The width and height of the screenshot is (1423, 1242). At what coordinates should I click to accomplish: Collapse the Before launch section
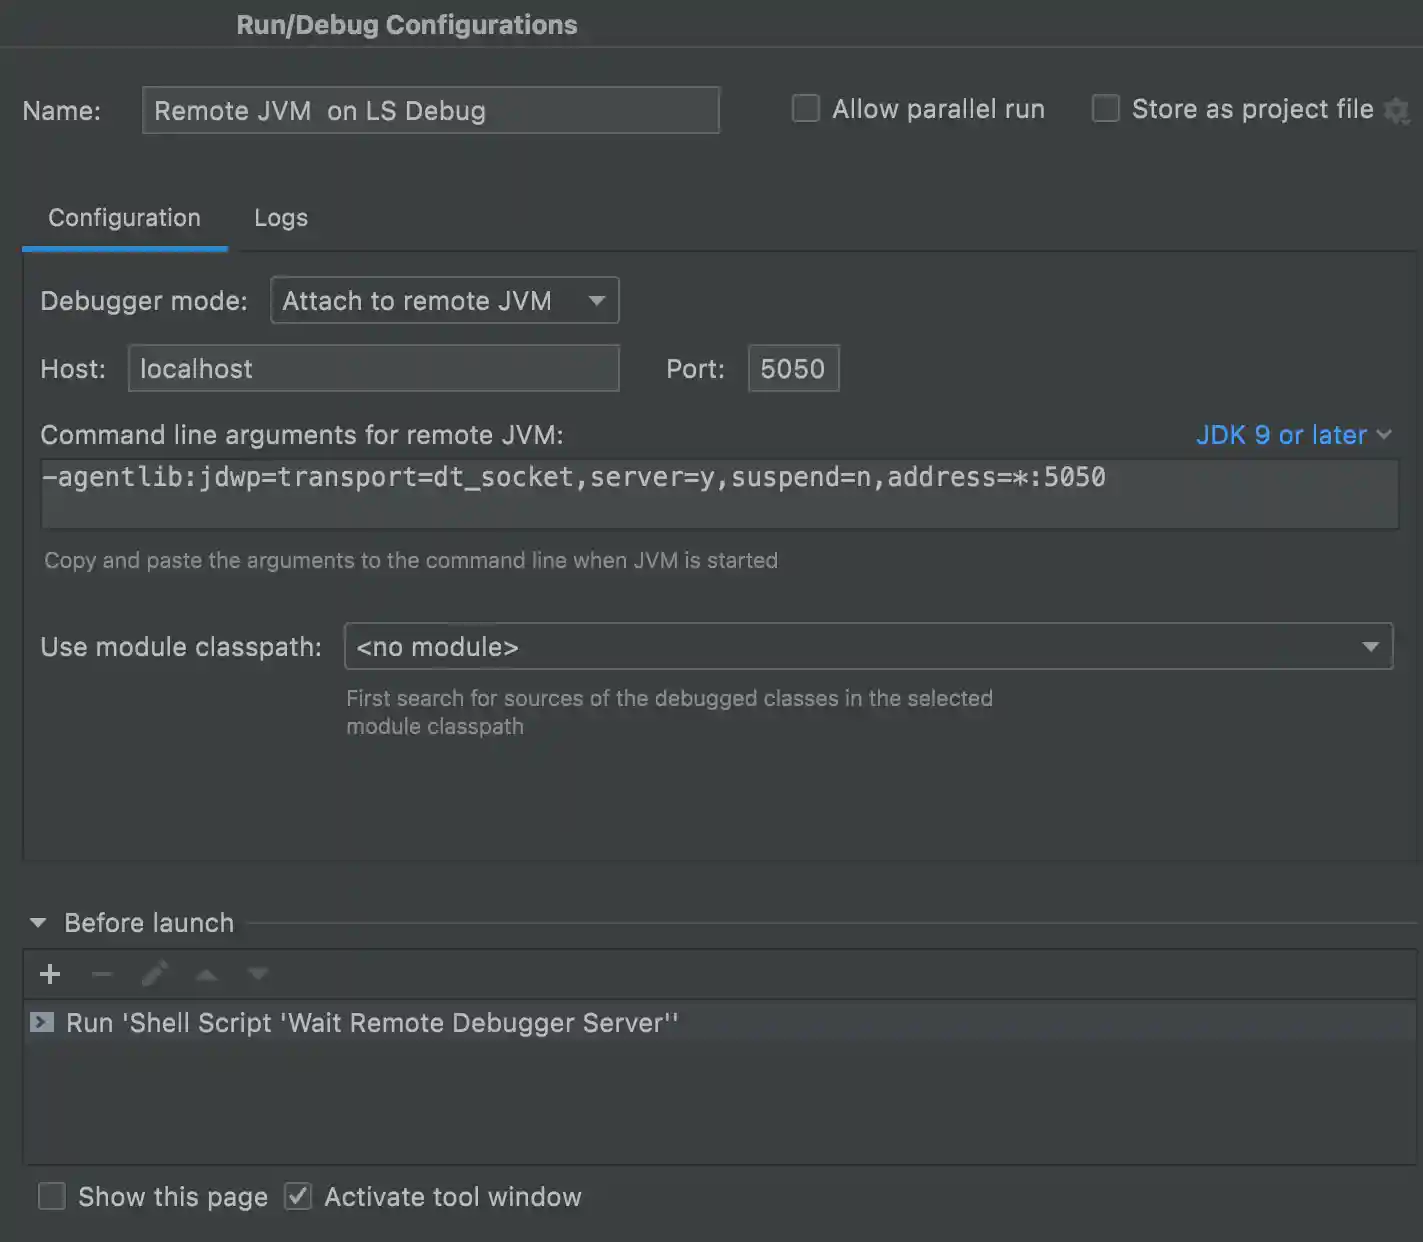pyautogui.click(x=38, y=922)
